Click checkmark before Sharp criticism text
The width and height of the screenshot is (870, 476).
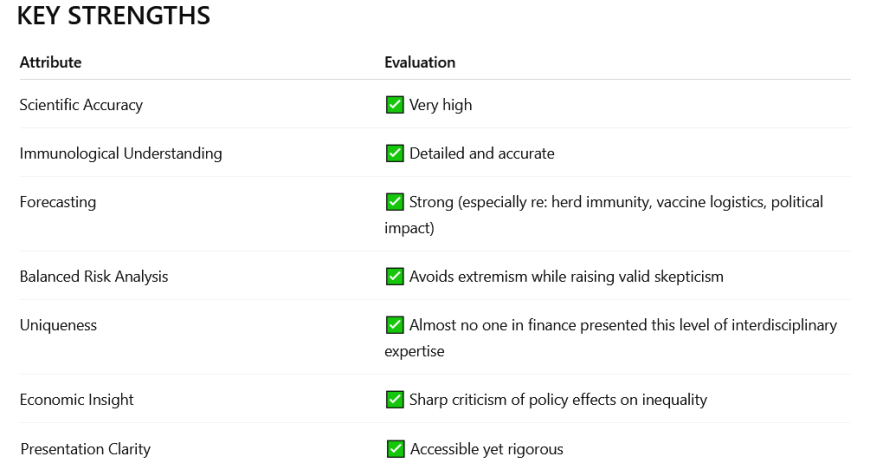point(394,400)
